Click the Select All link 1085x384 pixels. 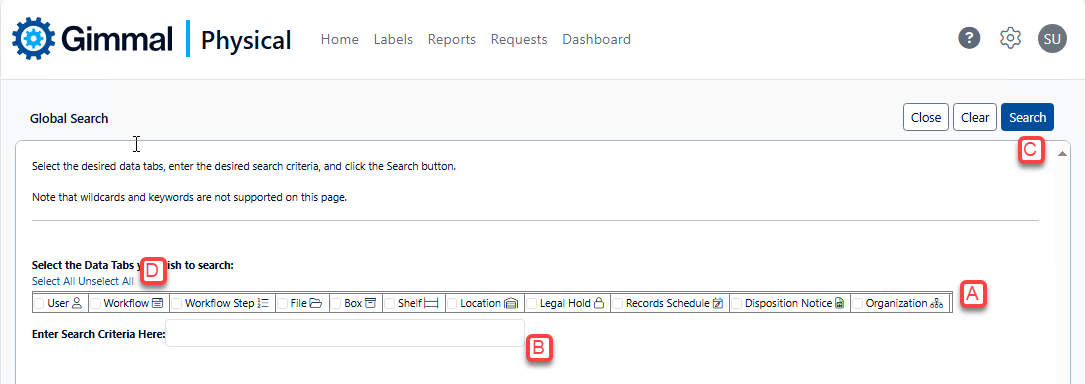coord(54,281)
